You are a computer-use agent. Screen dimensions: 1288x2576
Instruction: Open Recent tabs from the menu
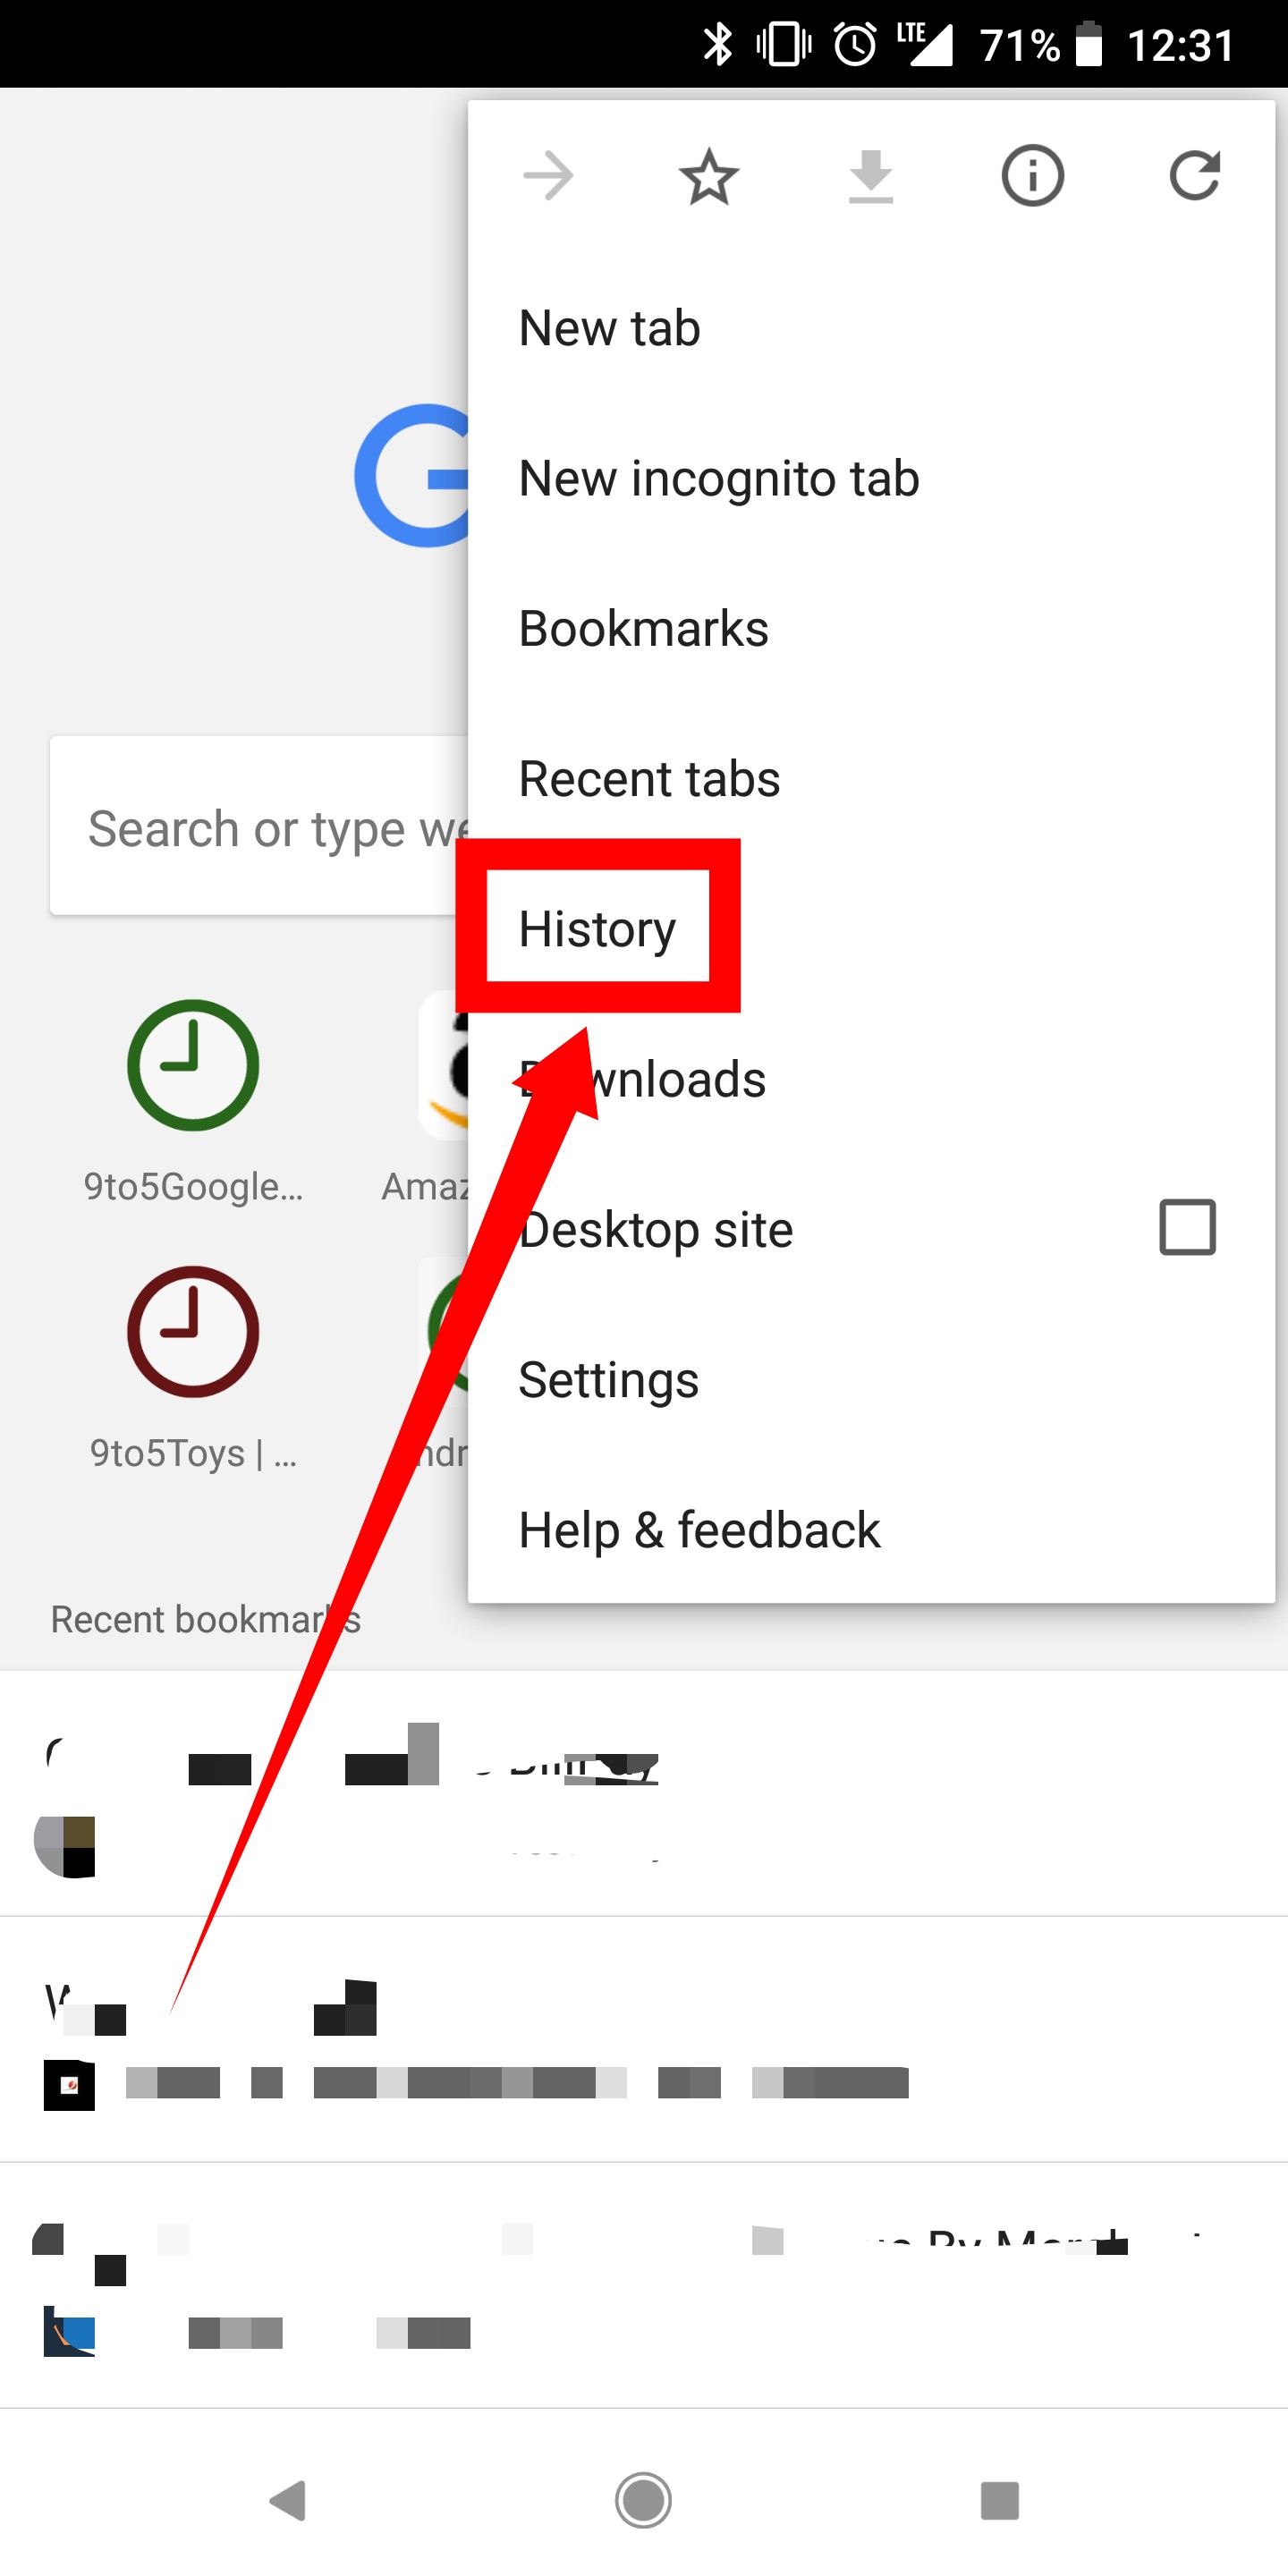point(649,778)
